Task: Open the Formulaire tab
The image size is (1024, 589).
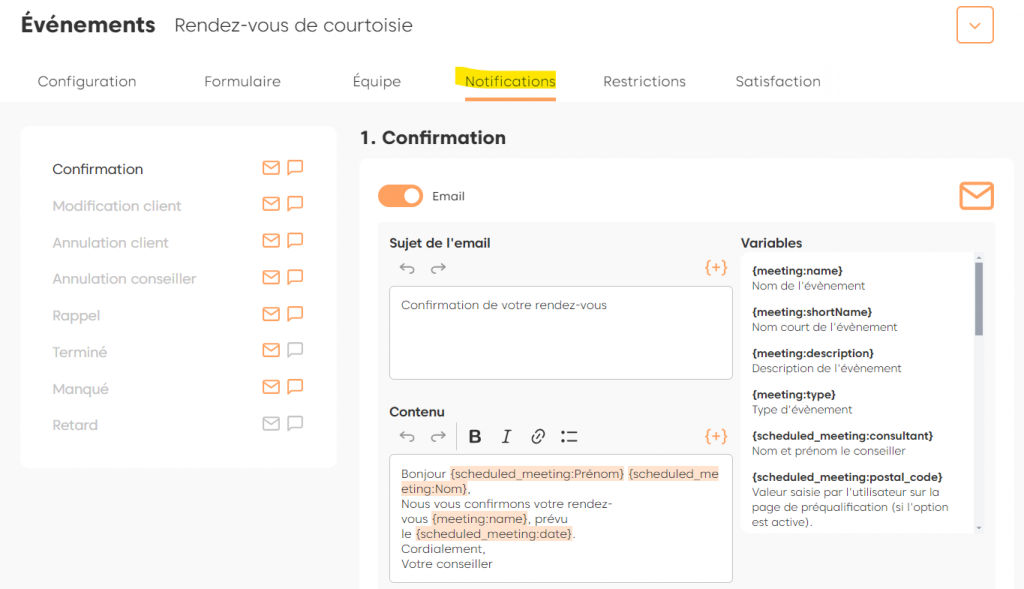Action: (242, 81)
